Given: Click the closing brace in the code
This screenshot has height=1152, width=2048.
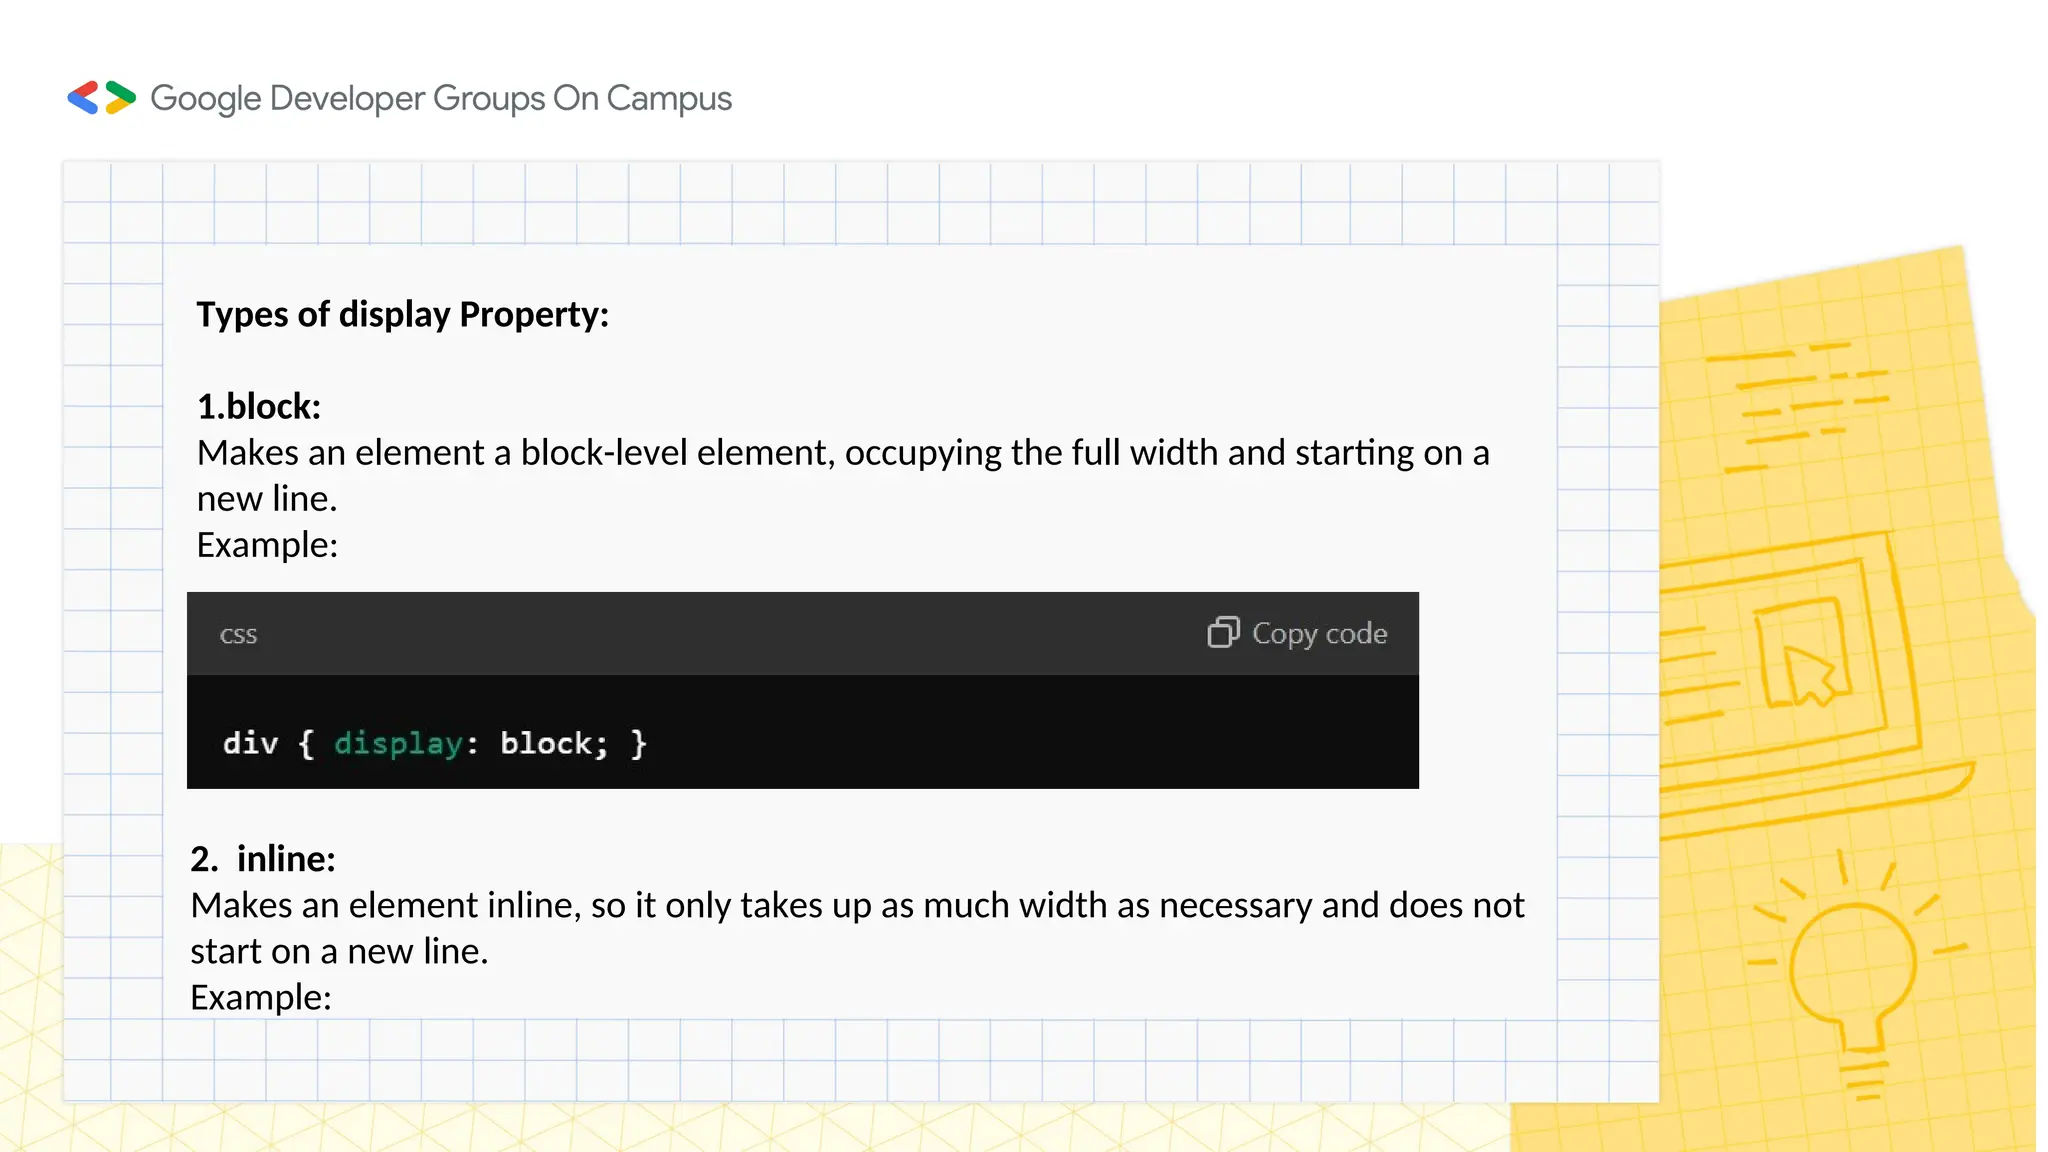Looking at the screenshot, I should pyautogui.click(x=639, y=743).
